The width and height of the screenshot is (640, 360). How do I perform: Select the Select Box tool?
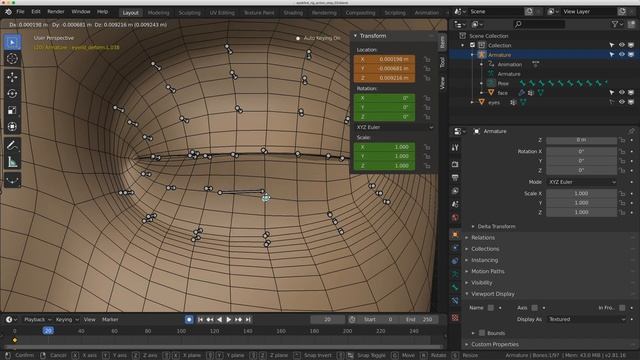coord(12,42)
